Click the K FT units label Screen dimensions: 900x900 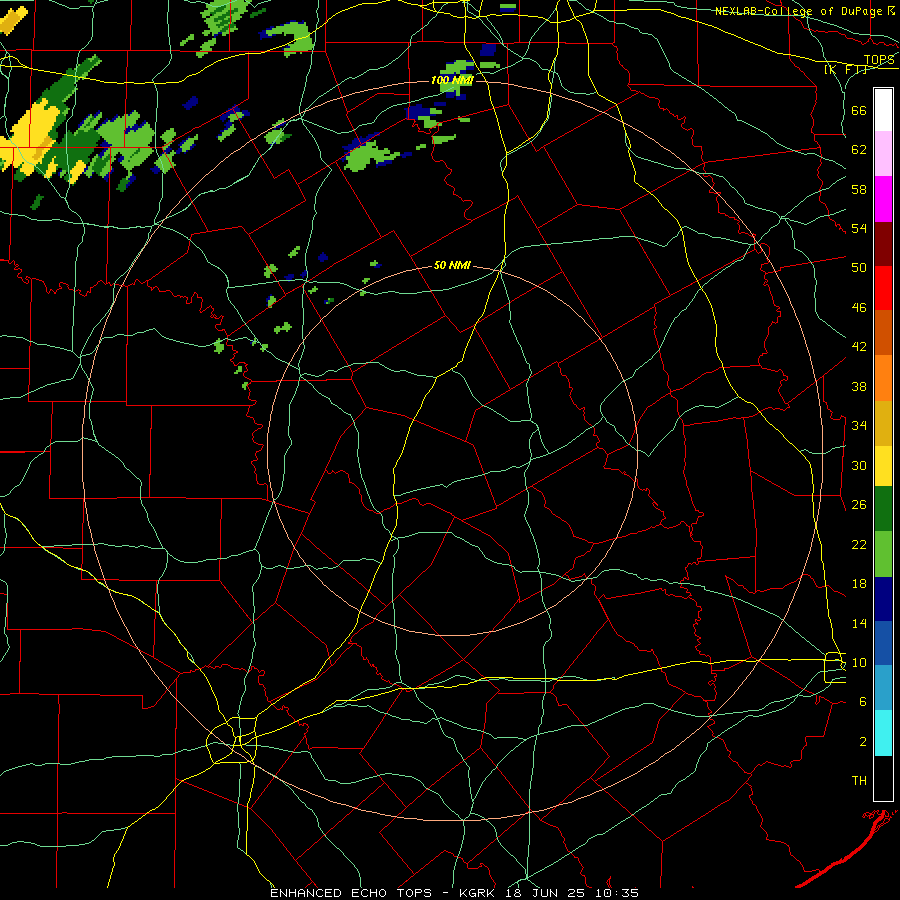846,69
